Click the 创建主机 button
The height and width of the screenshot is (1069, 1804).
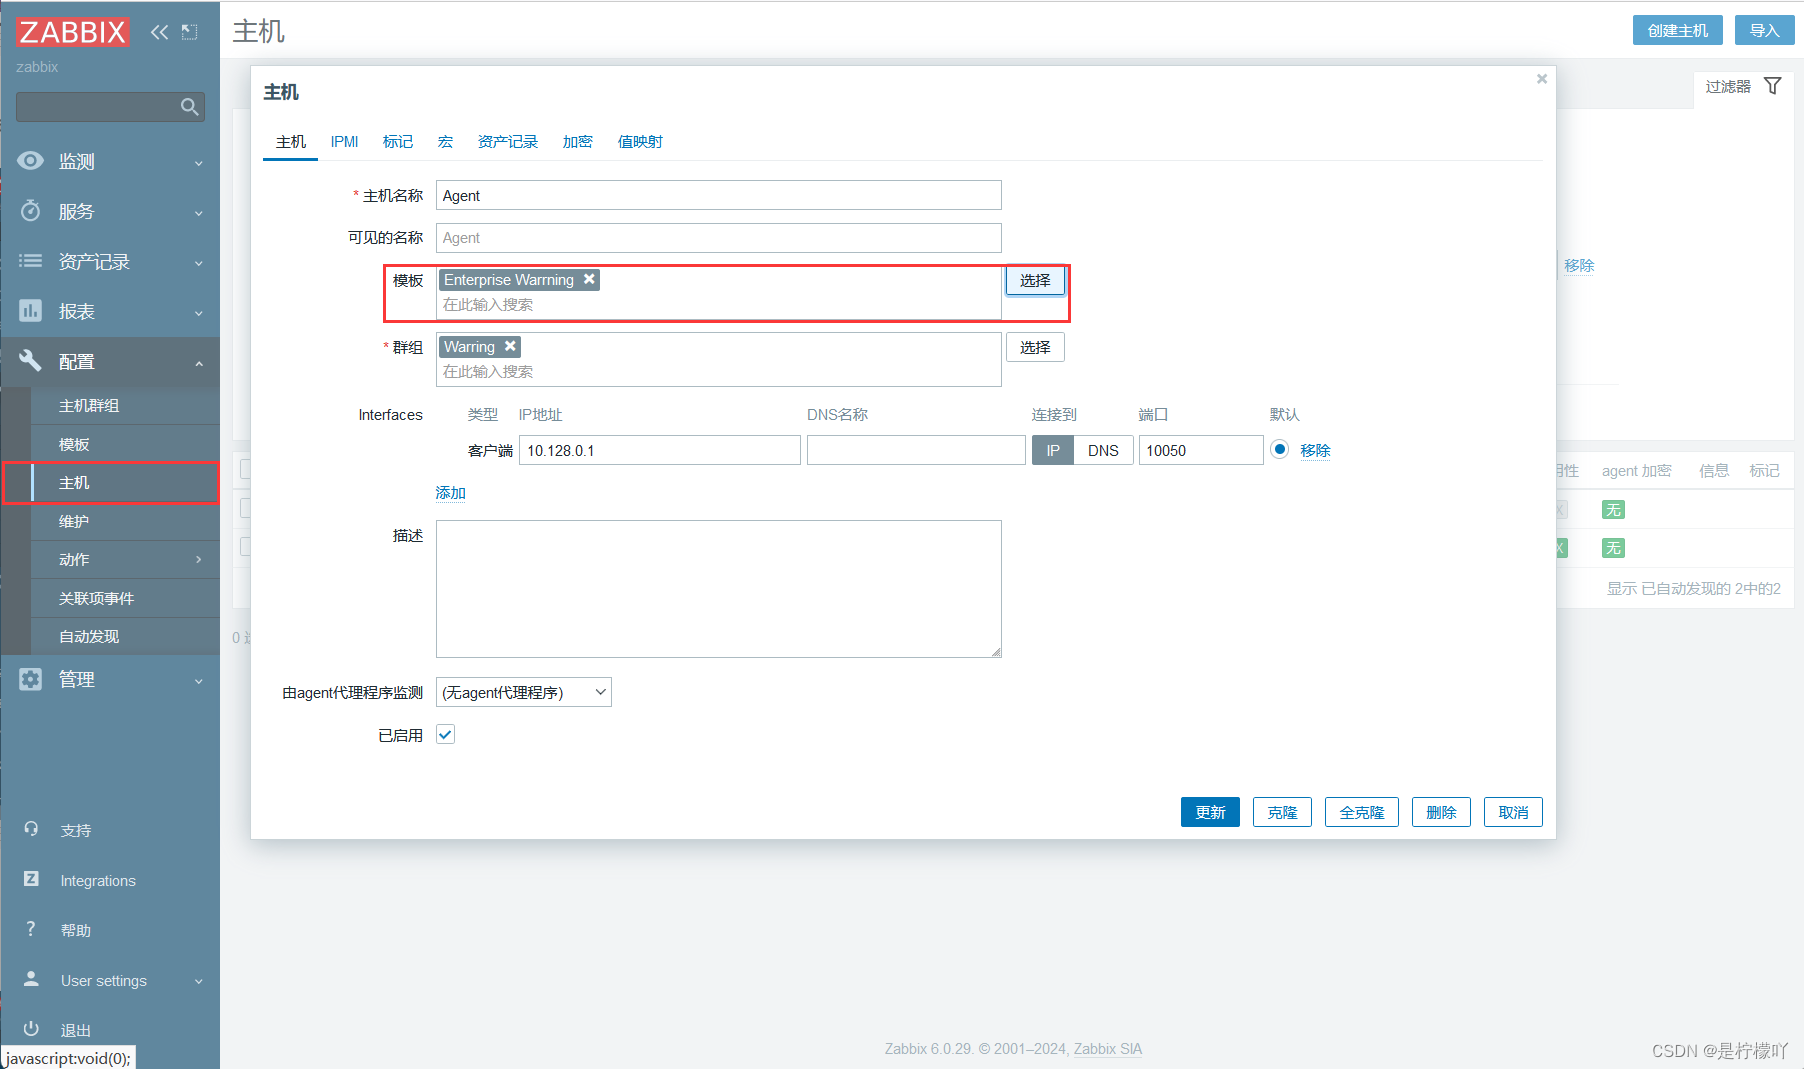coord(1678,30)
